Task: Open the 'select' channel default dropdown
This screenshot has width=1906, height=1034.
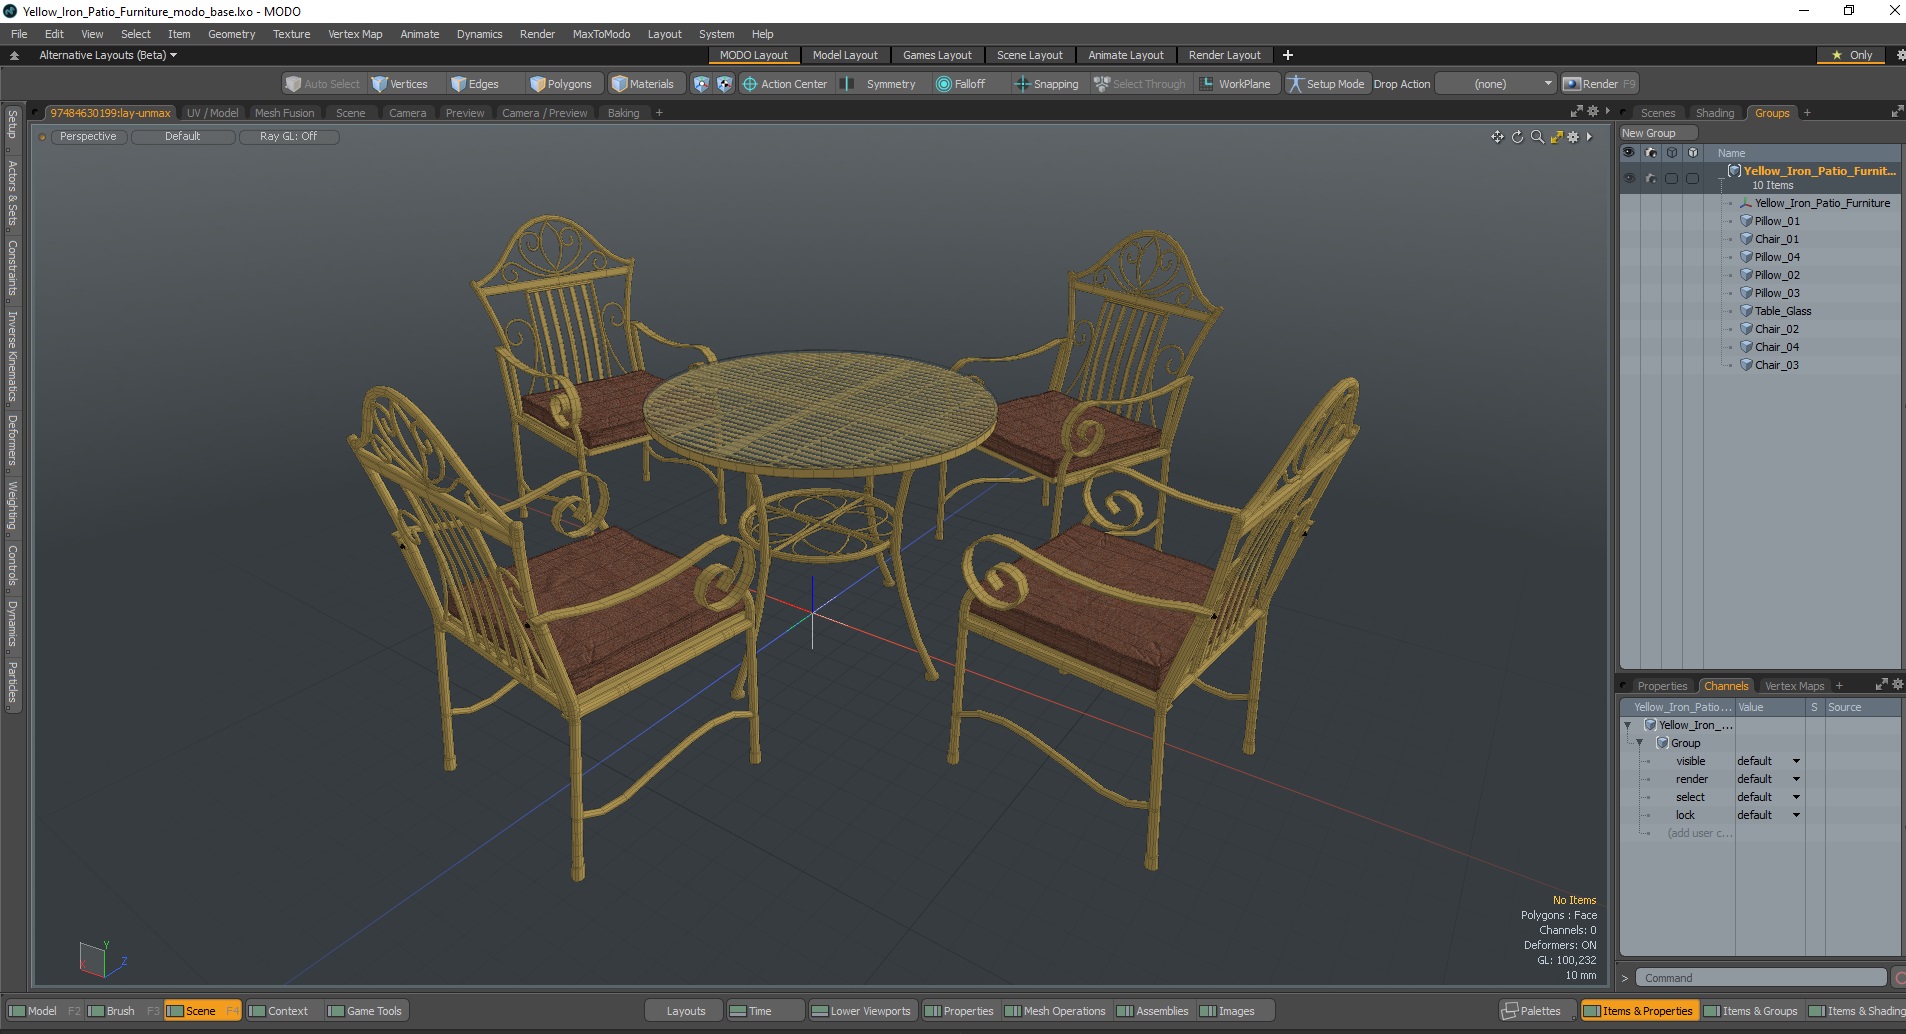Action: [1768, 797]
